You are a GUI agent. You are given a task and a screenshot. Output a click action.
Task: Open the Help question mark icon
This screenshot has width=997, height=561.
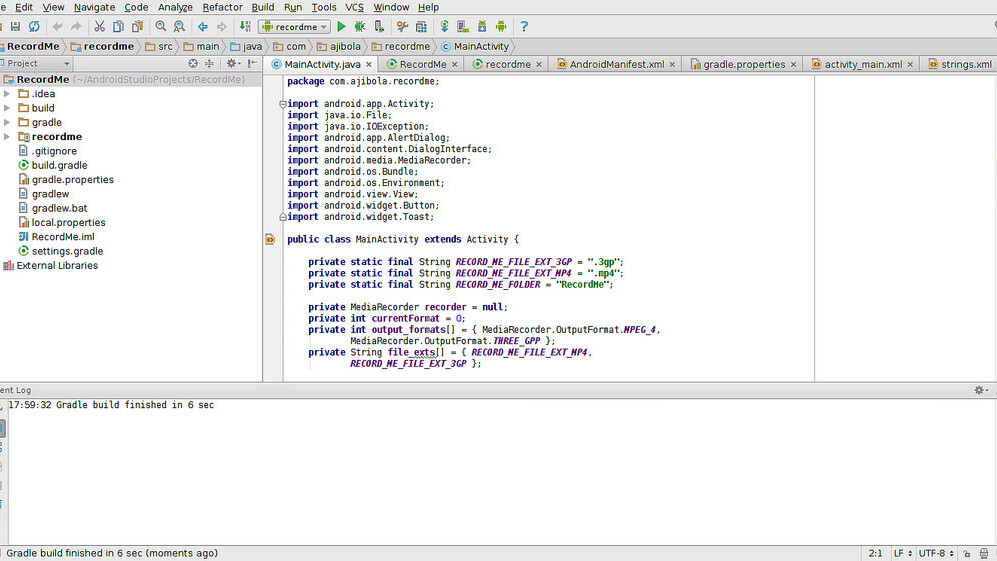tap(524, 27)
